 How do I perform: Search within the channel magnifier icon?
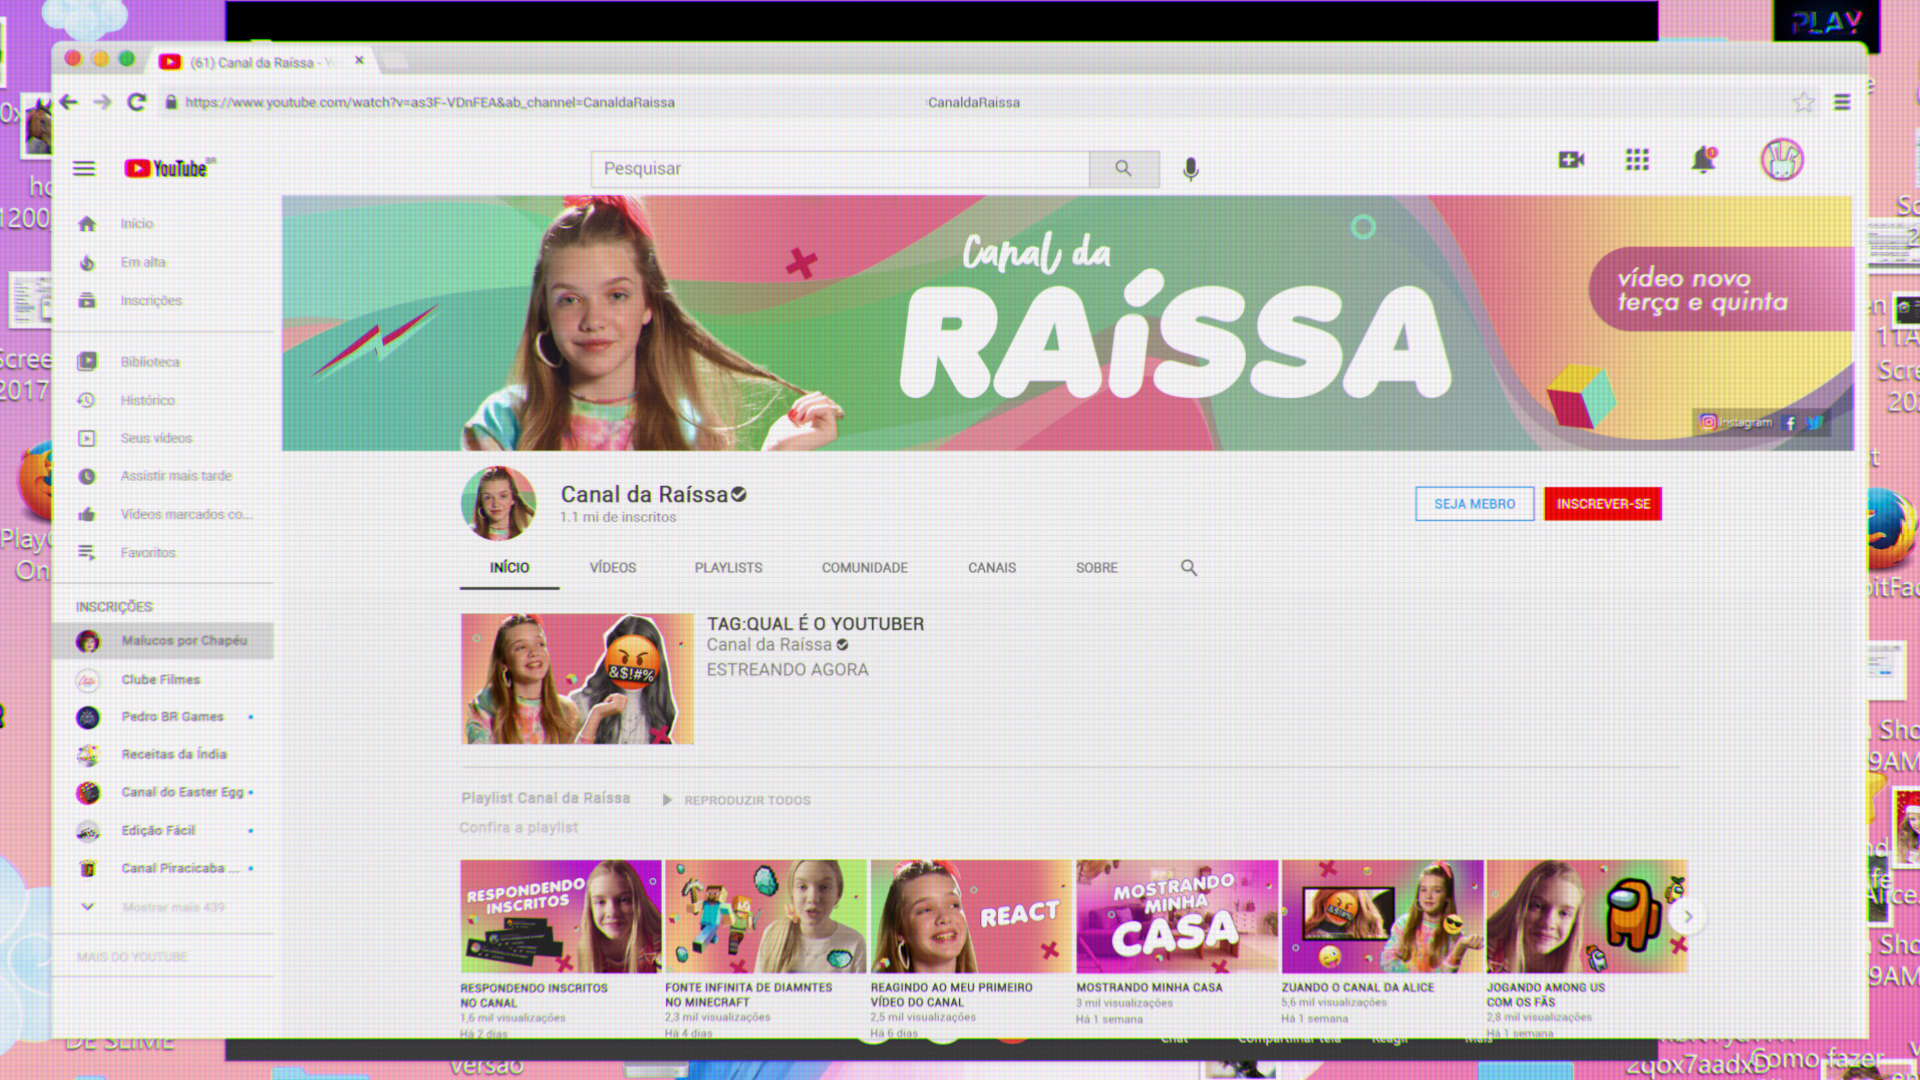point(1189,567)
